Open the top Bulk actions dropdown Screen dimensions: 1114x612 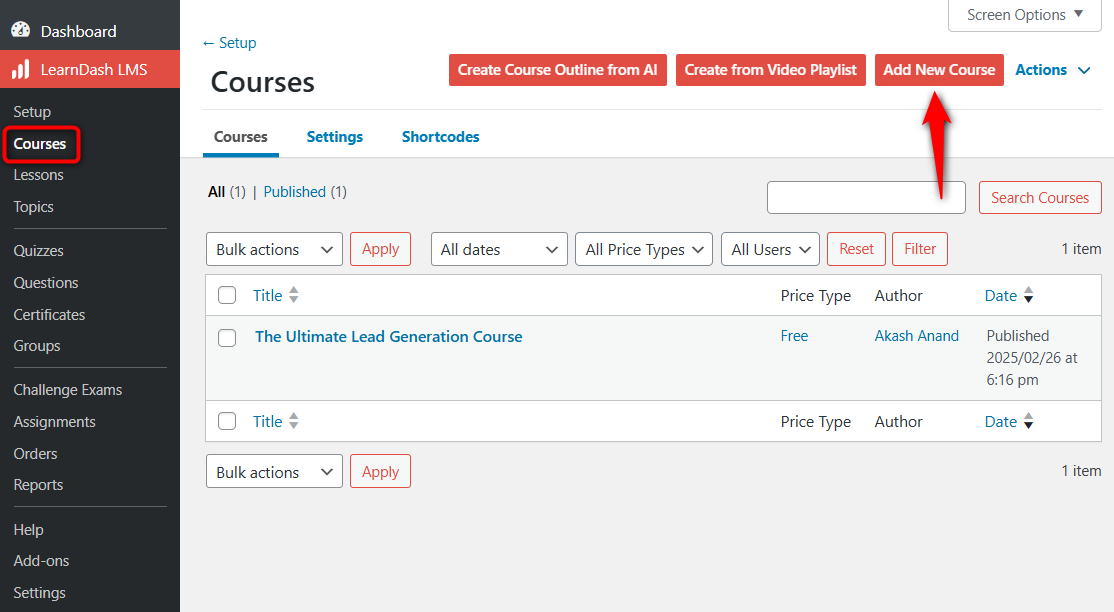(274, 249)
